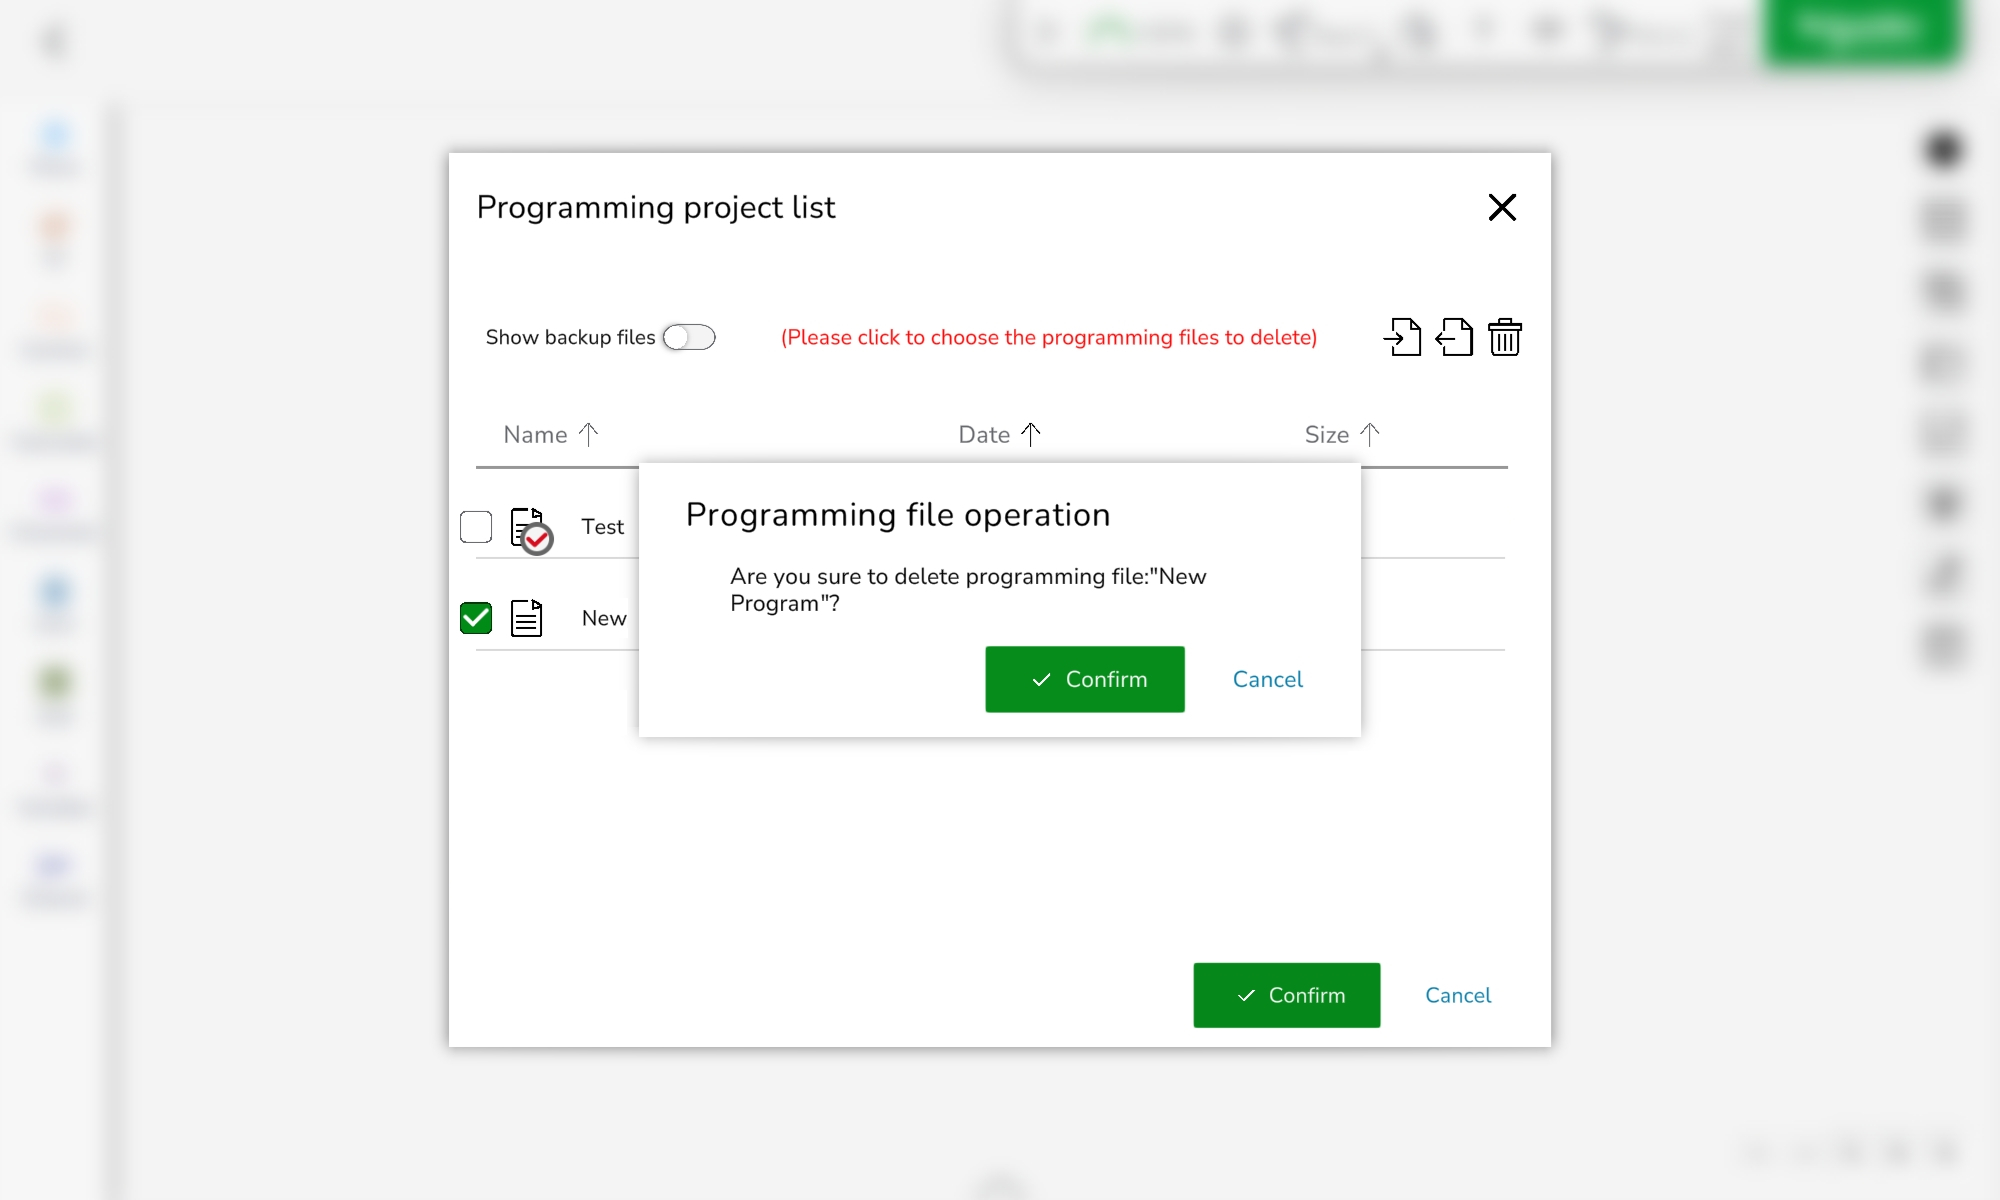This screenshot has height=1200, width=2000.
Task: Uncheck the New program checkbox
Action: pos(476,618)
